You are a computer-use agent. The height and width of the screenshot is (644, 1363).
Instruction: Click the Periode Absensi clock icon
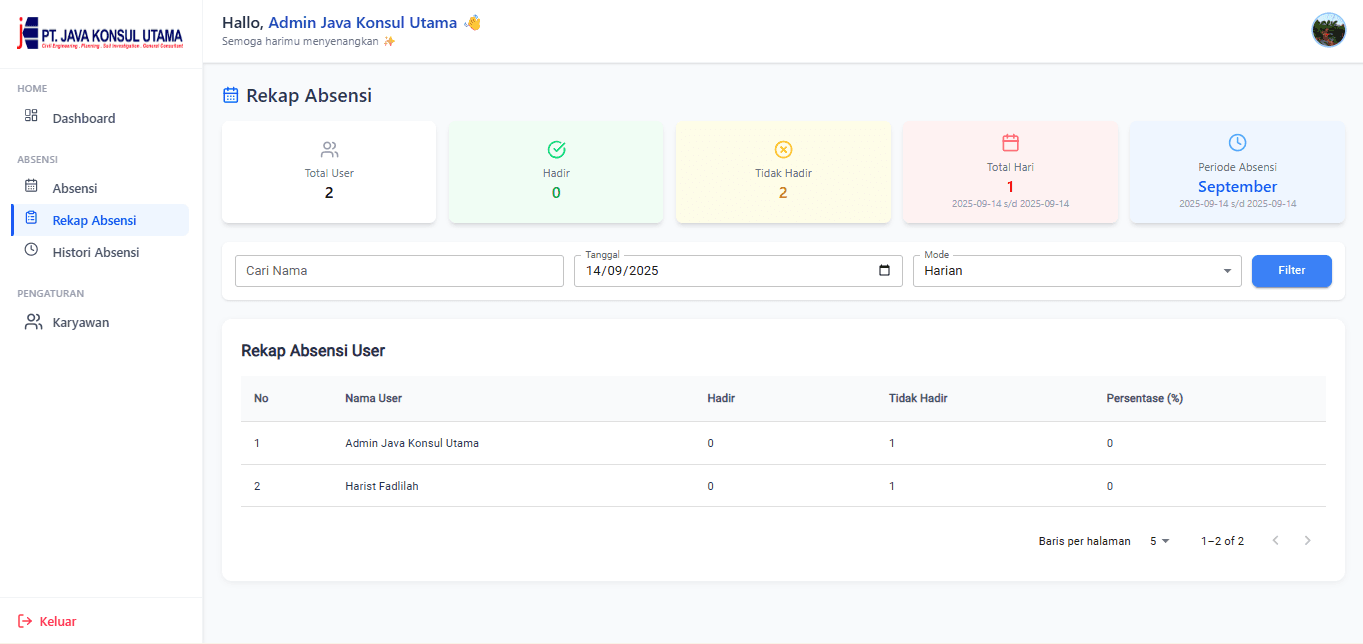point(1237,143)
